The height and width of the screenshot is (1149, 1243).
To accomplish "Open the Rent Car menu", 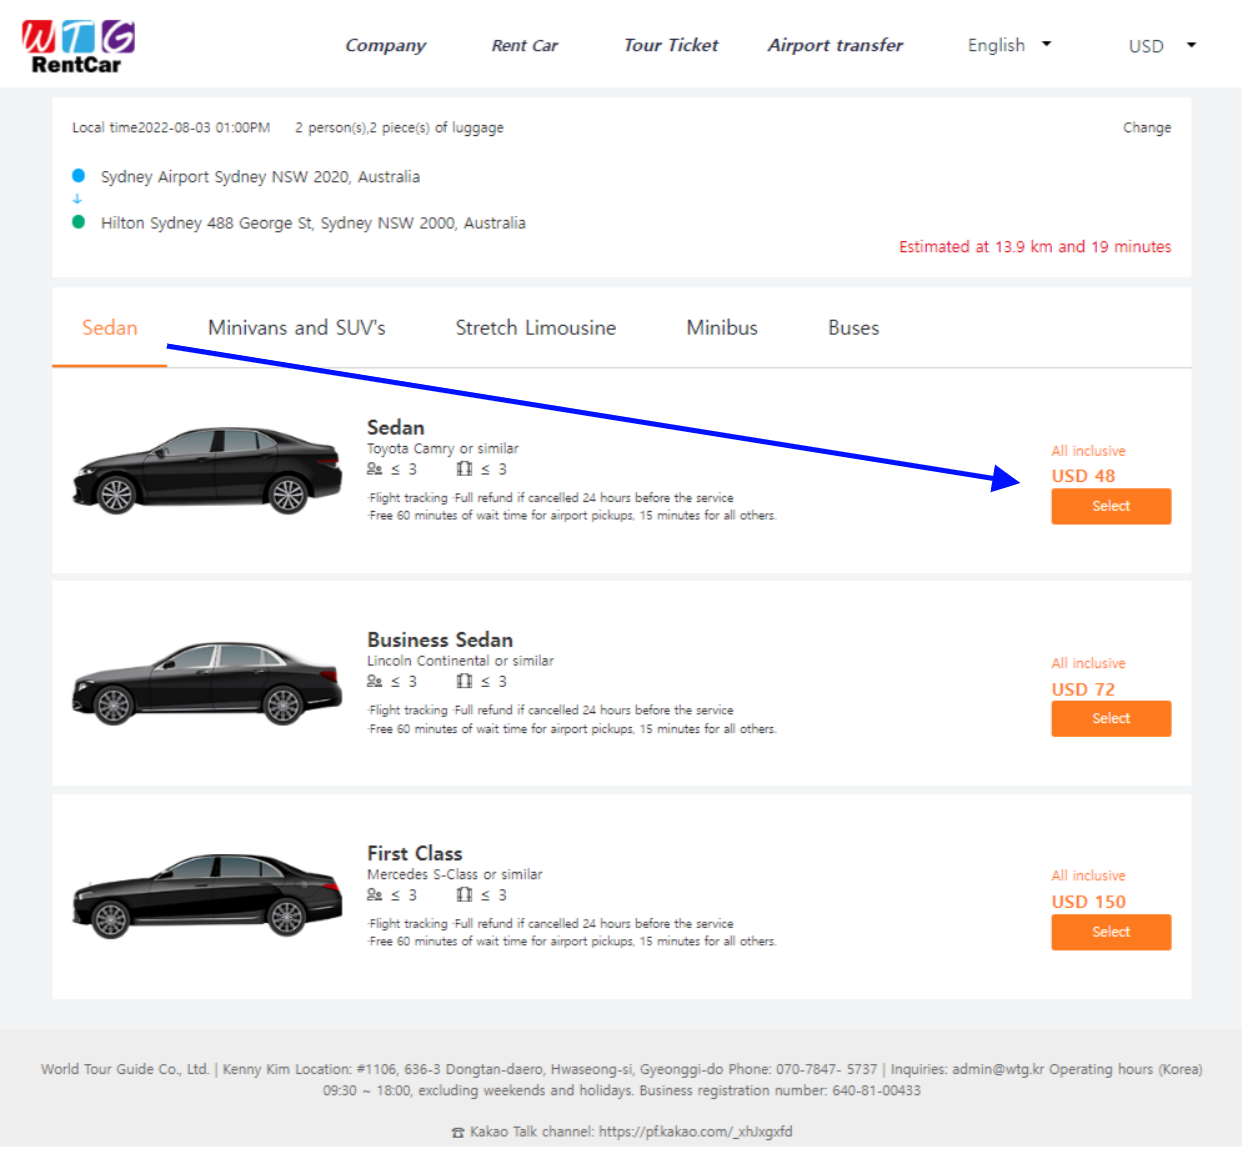I will 524,45.
